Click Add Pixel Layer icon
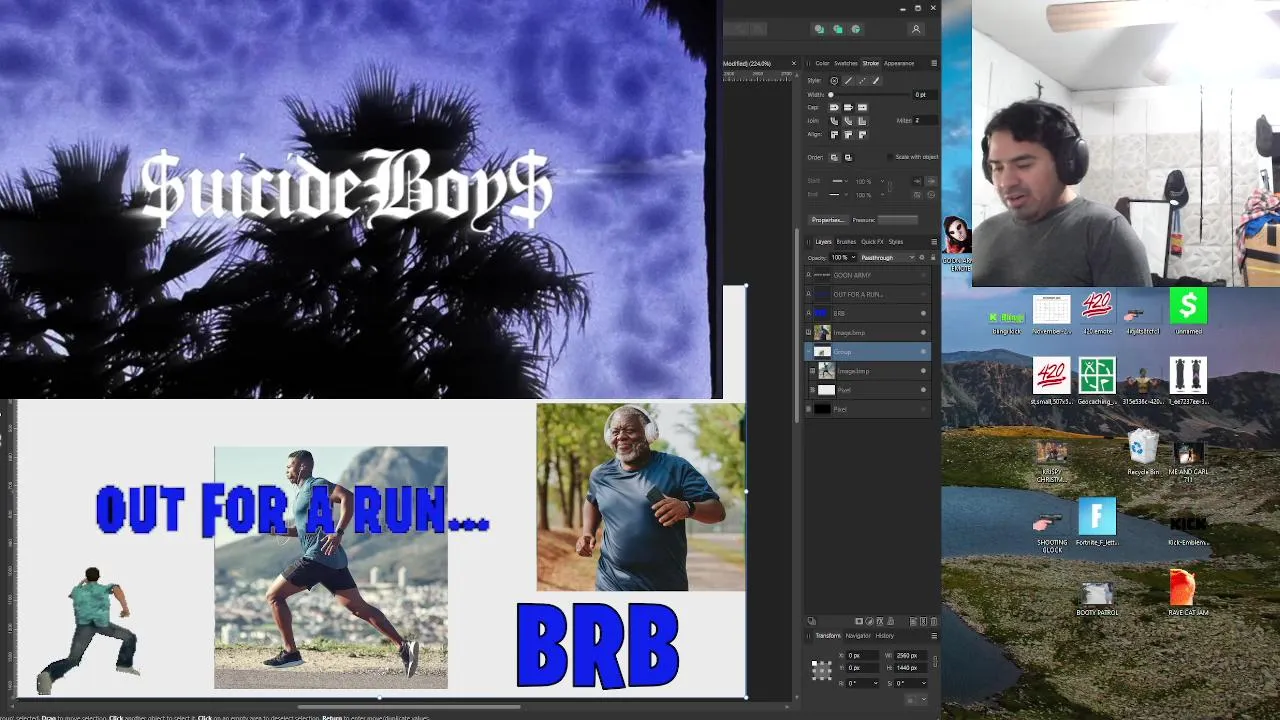1280x720 pixels. click(923, 621)
